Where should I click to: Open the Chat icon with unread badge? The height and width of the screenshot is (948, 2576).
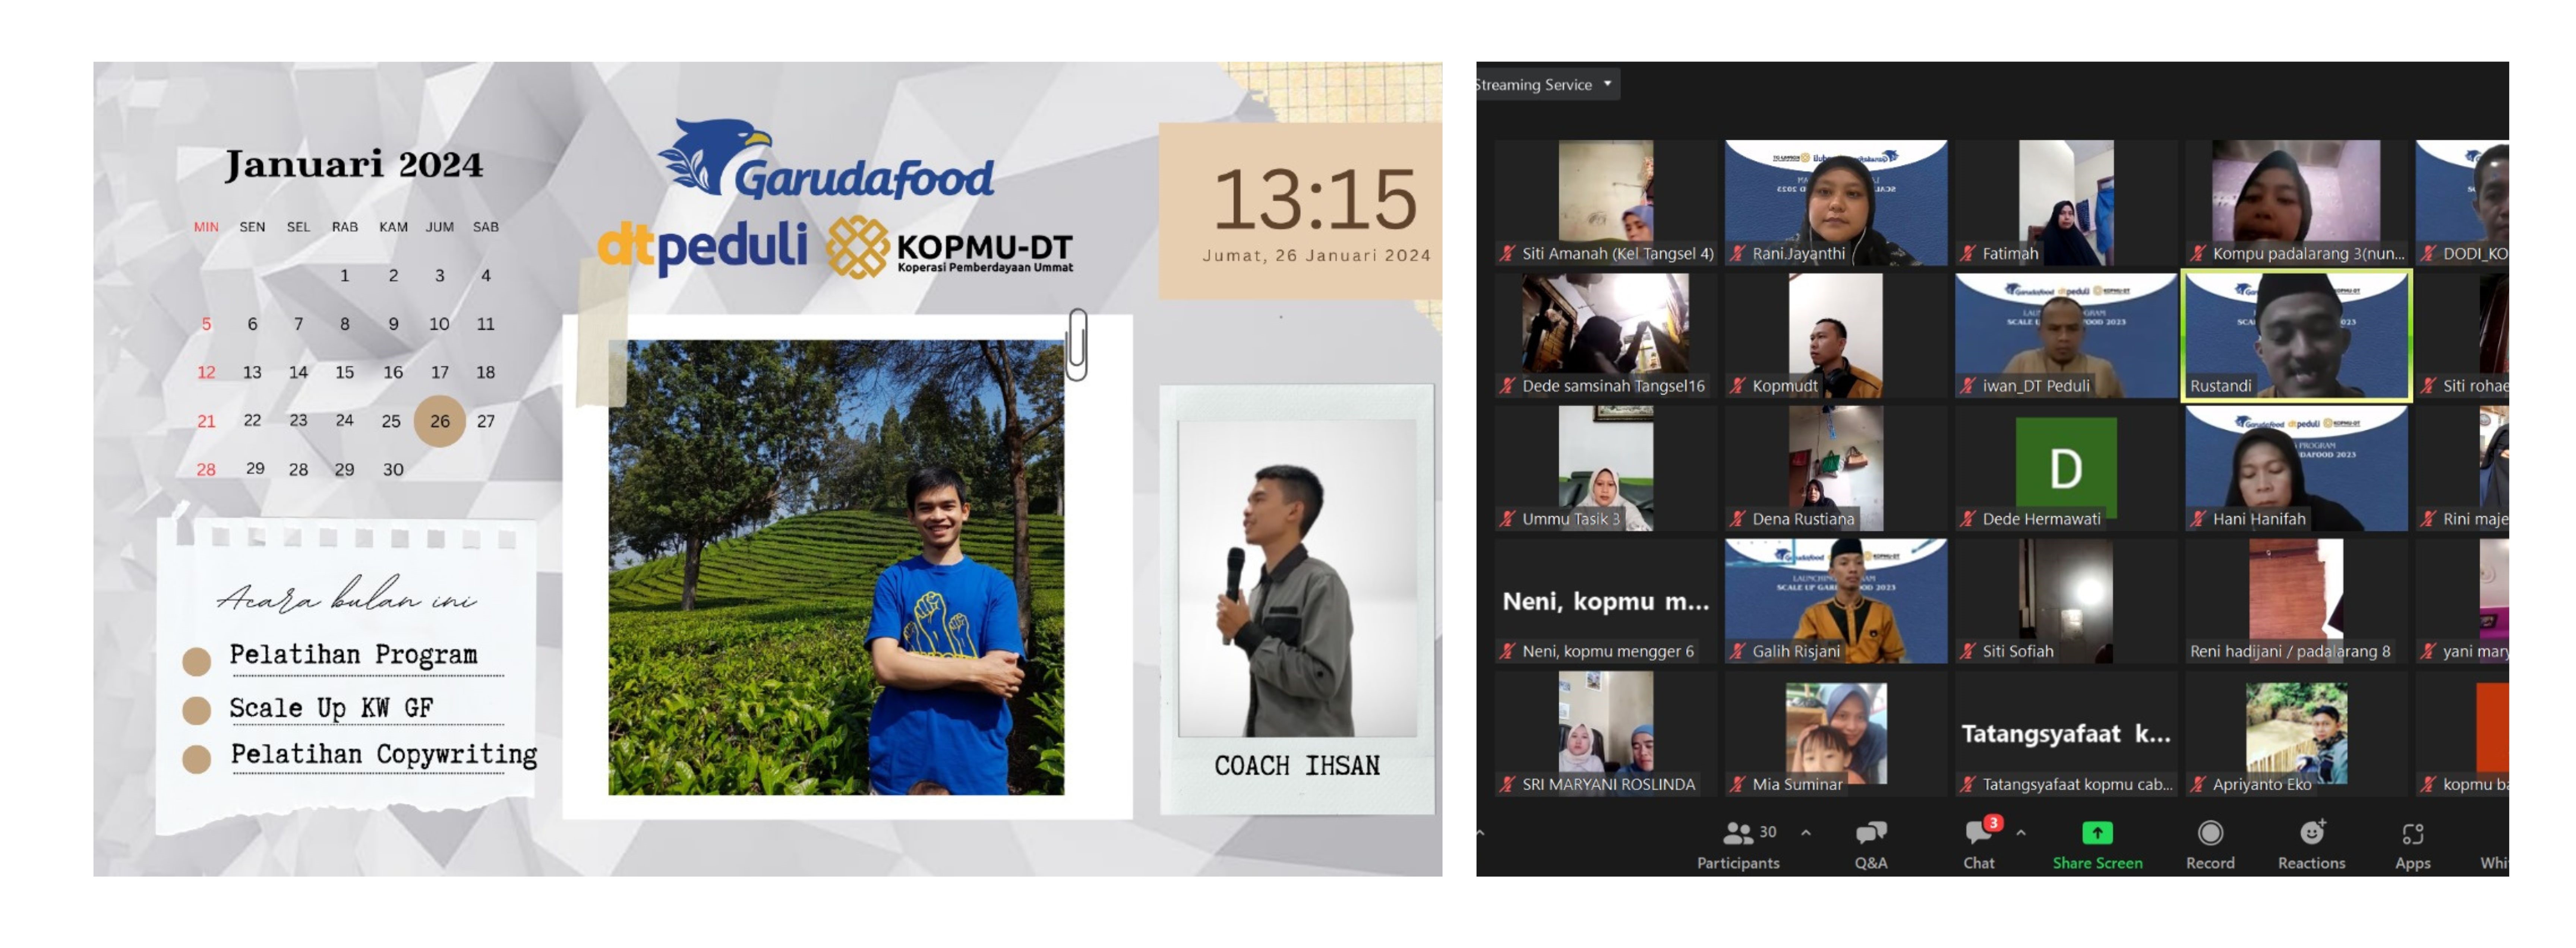click(x=1978, y=832)
